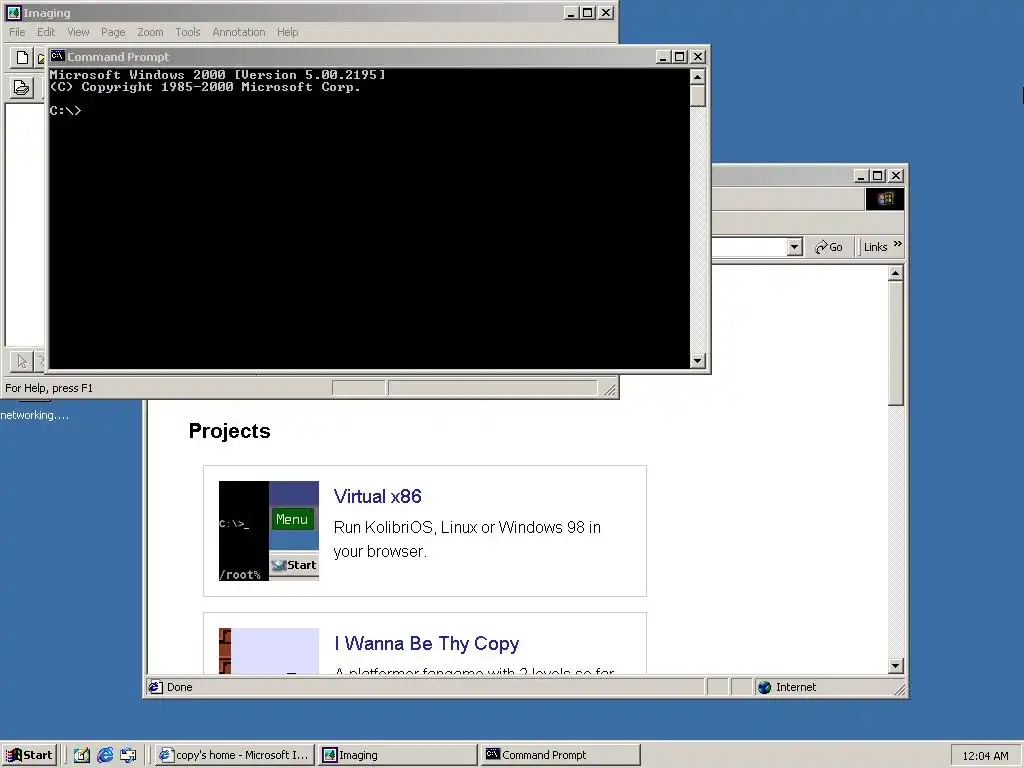Click the 'For Help, press F1' status text
Image resolution: width=1024 pixels, height=768 pixels.
[49, 388]
